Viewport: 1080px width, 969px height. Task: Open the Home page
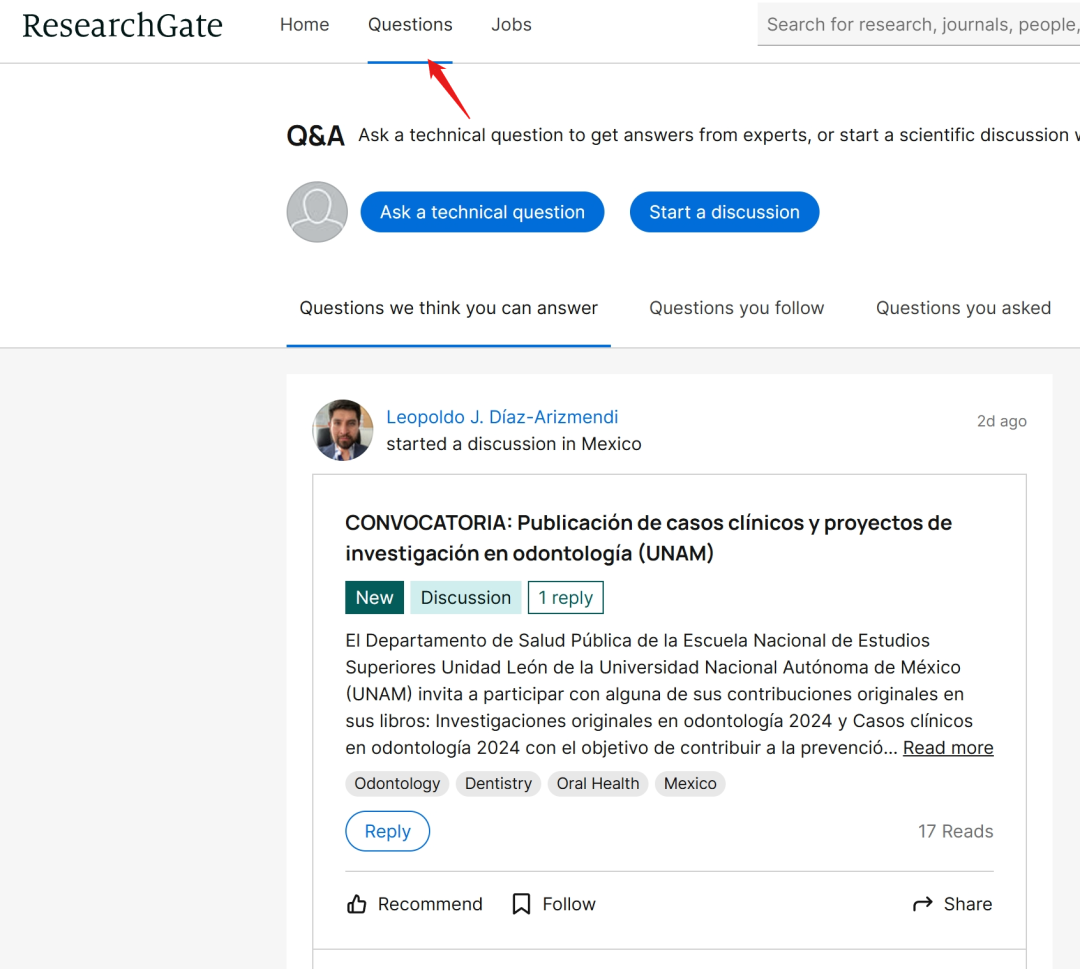(304, 25)
